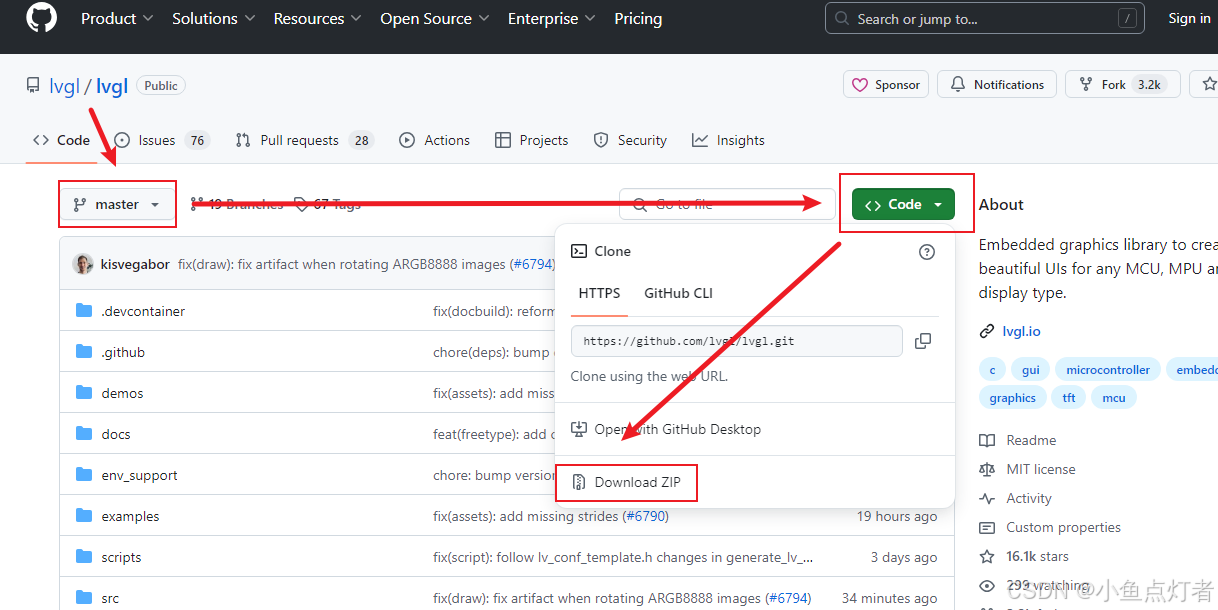Expand the Product menu
This screenshot has height=610, width=1218.
(117, 19)
